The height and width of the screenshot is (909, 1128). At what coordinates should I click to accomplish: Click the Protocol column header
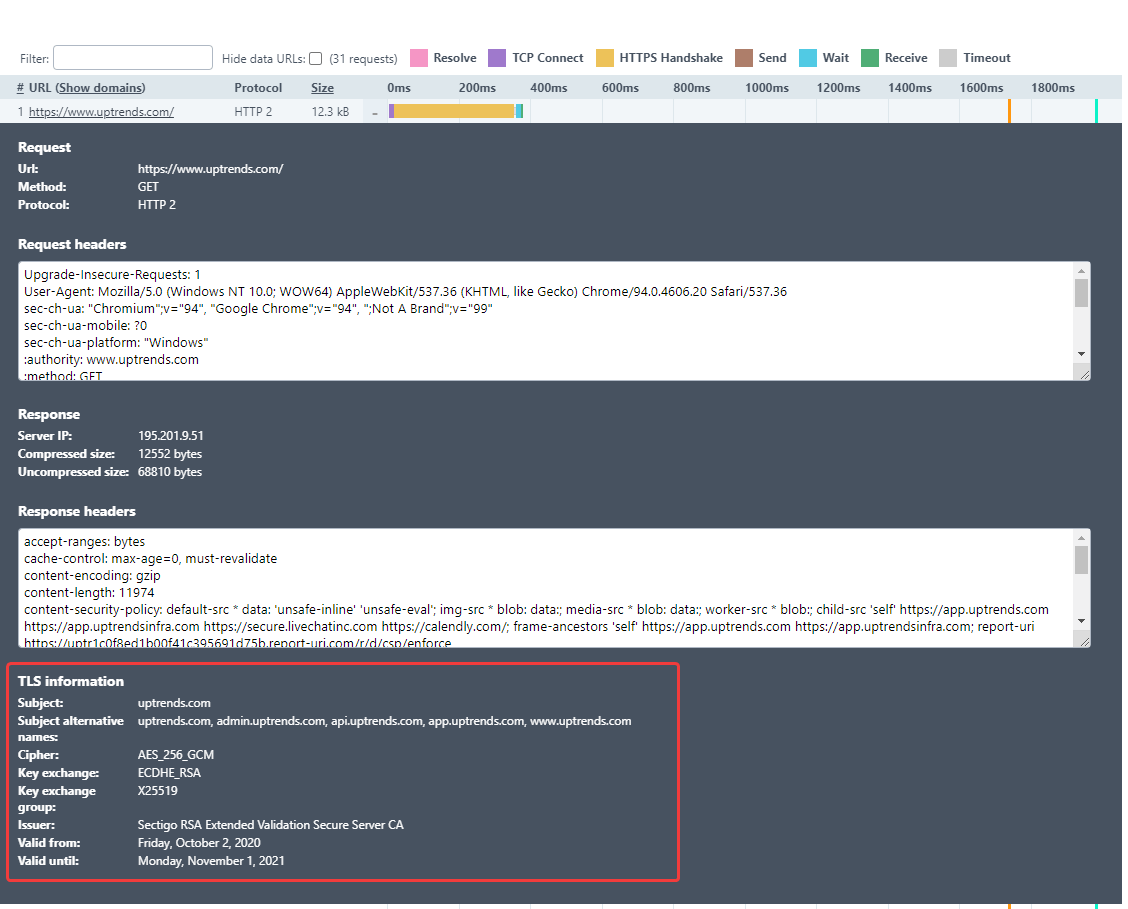point(258,88)
